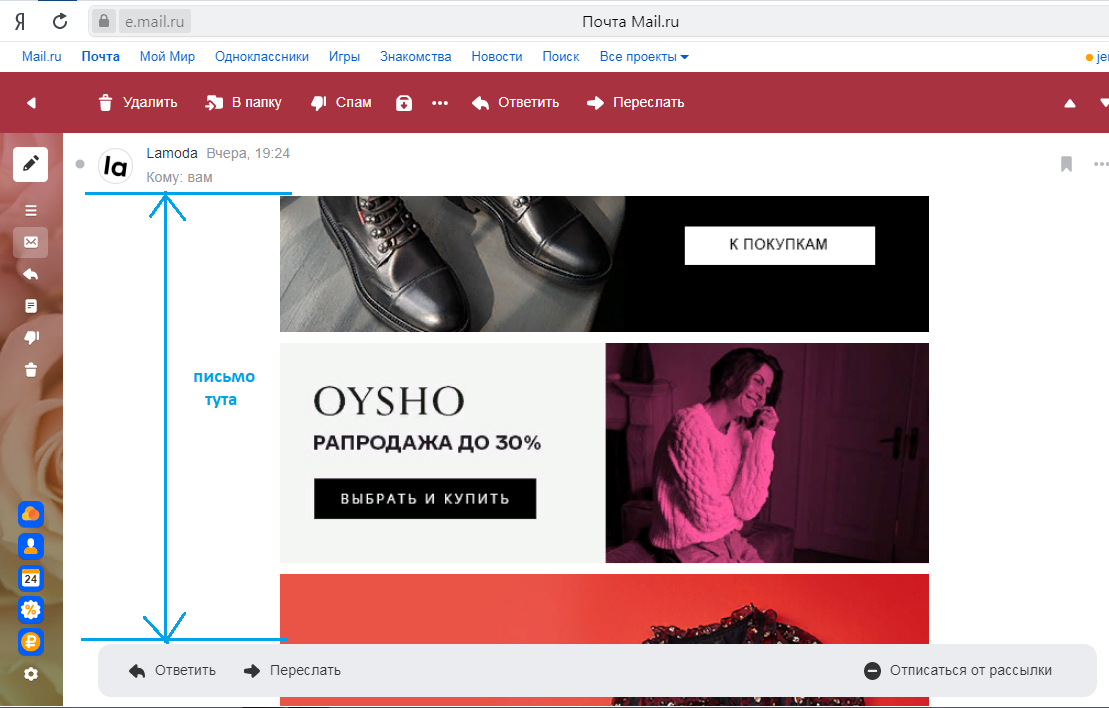Image resolution: width=1109 pixels, height=708 pixels.
Task: Click the red banner with the patterned garment
Action: 604,609
